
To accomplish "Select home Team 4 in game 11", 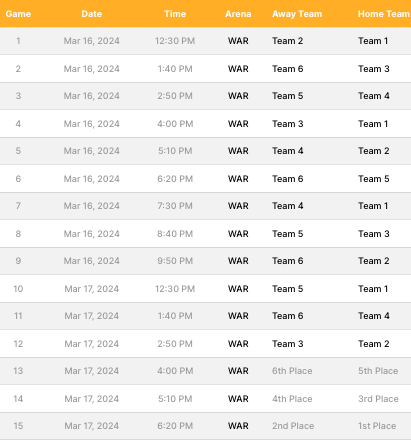I will click(x=374, y=316).
